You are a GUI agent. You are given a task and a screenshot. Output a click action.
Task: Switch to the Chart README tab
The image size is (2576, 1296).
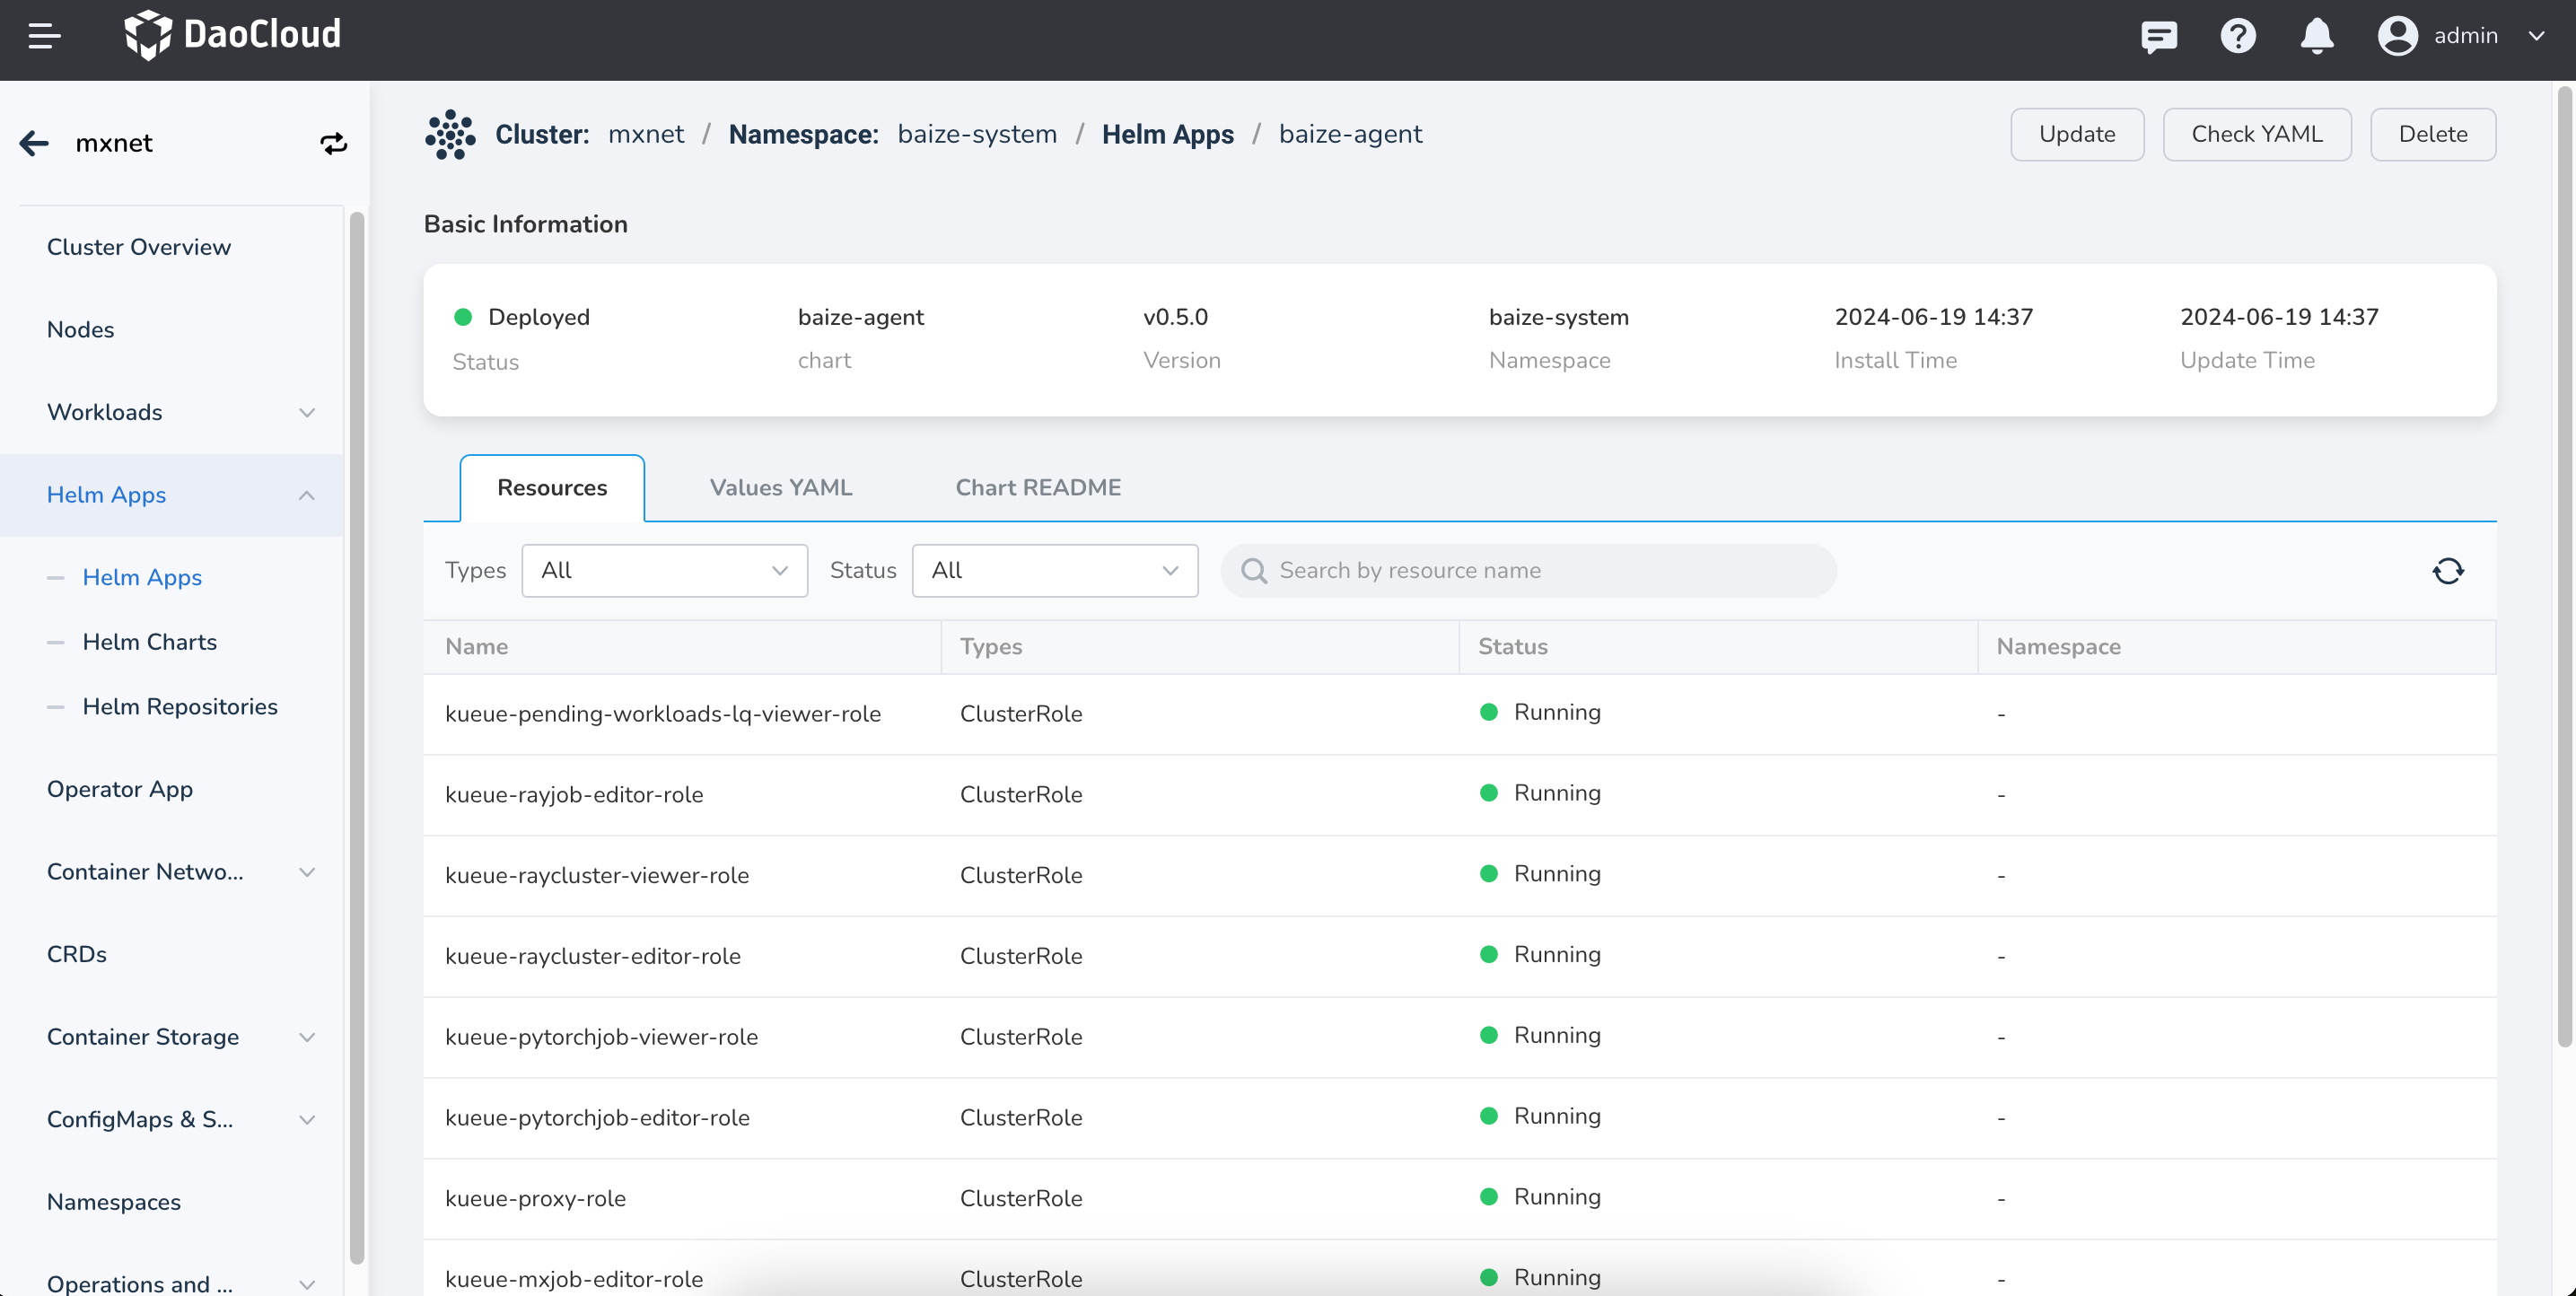click(1037, 487)
